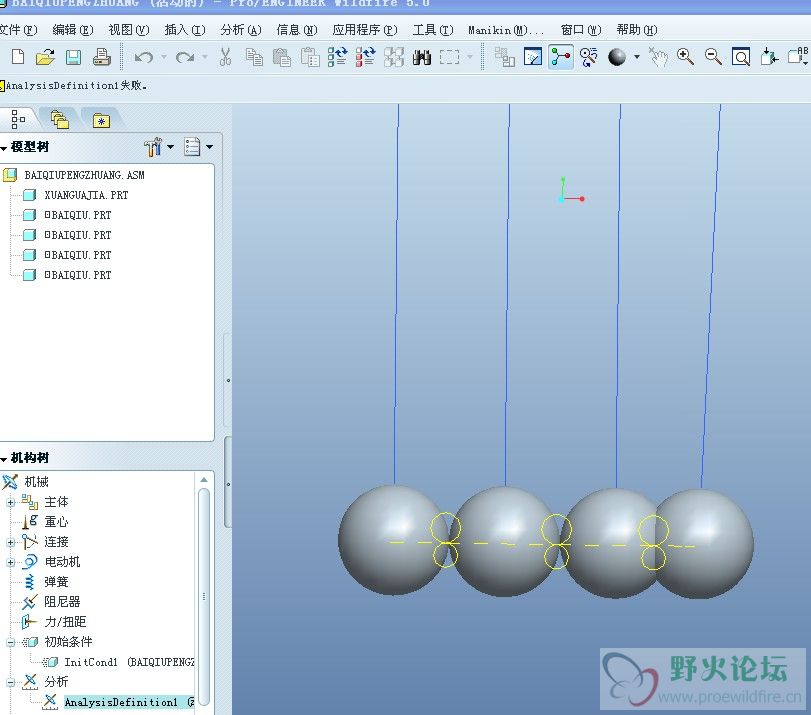Click the reorient view icon
The height and width of the screenshot is (715, 811).
(769, 57)
